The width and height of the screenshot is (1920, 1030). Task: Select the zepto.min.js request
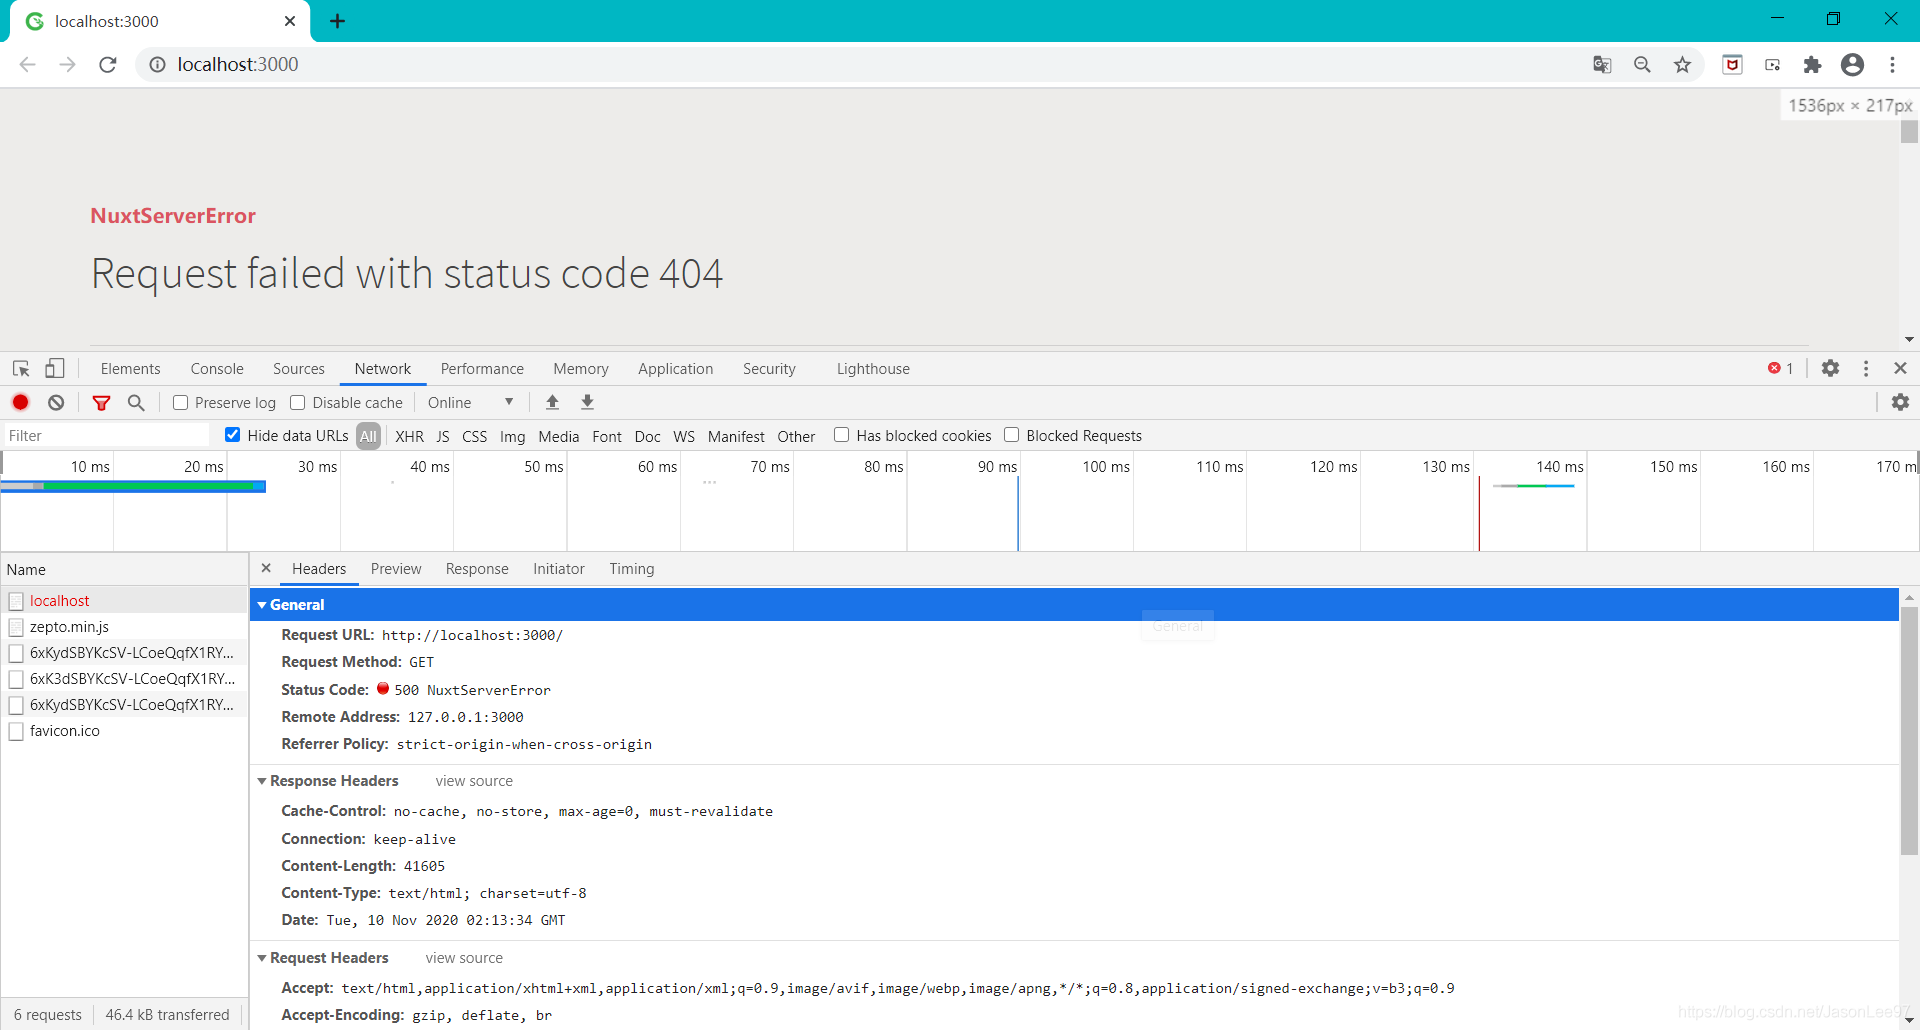pos(124,627)
